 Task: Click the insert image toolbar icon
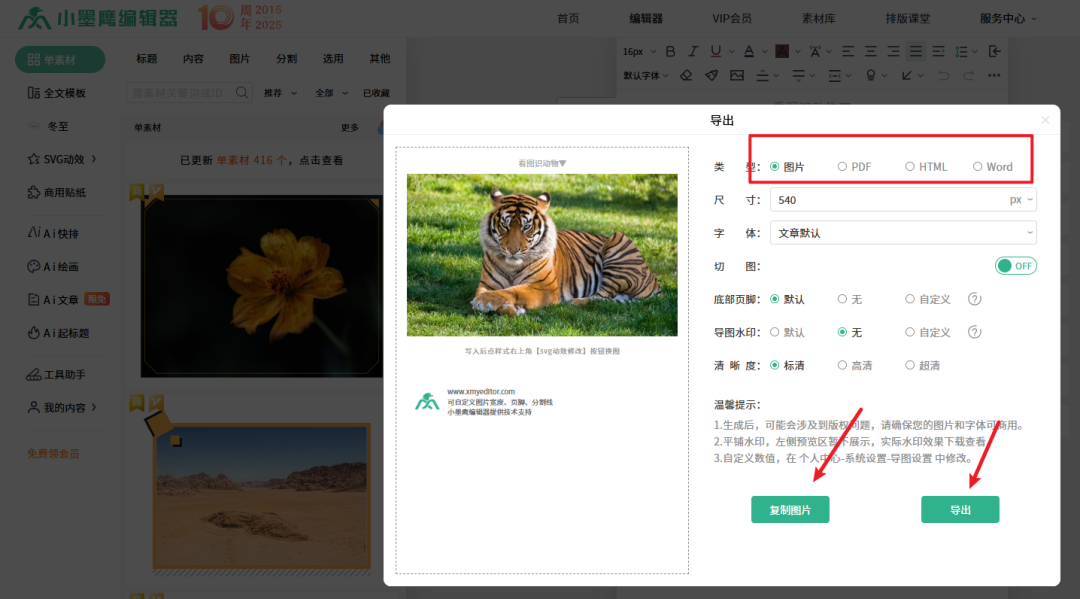(x=736, y=74)
